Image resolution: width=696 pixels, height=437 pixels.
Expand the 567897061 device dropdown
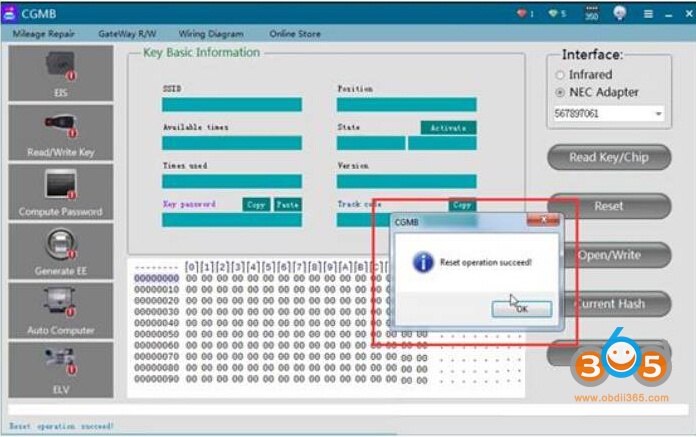659,114
